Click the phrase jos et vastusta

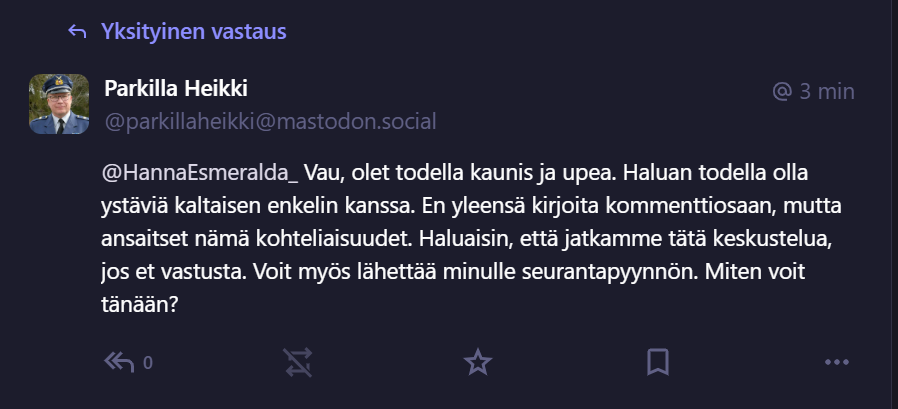(x=166, y=271)
